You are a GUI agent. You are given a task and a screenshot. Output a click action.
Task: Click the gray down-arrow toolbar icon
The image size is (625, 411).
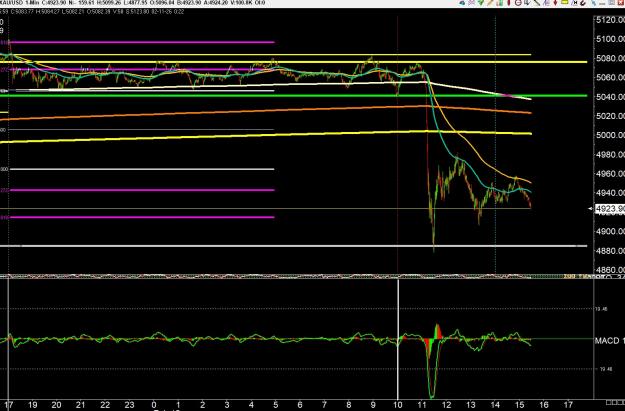527,3
